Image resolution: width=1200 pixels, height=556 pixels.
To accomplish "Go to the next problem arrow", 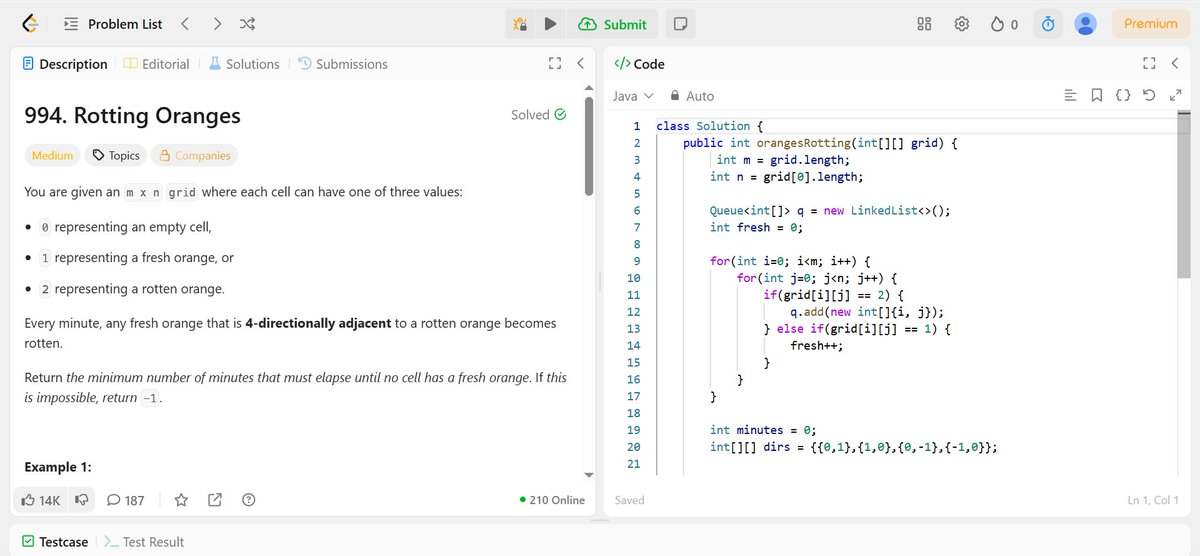I will point(217,24).
